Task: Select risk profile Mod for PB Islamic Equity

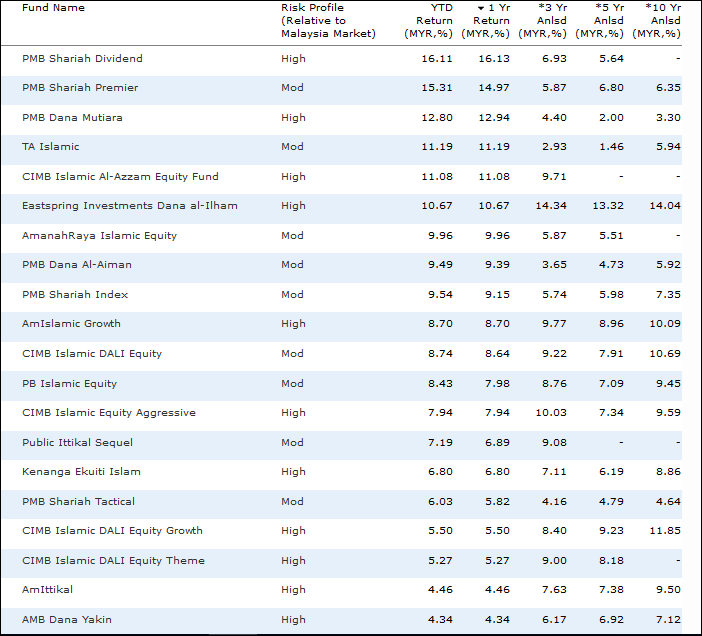Action: point(292,384)
